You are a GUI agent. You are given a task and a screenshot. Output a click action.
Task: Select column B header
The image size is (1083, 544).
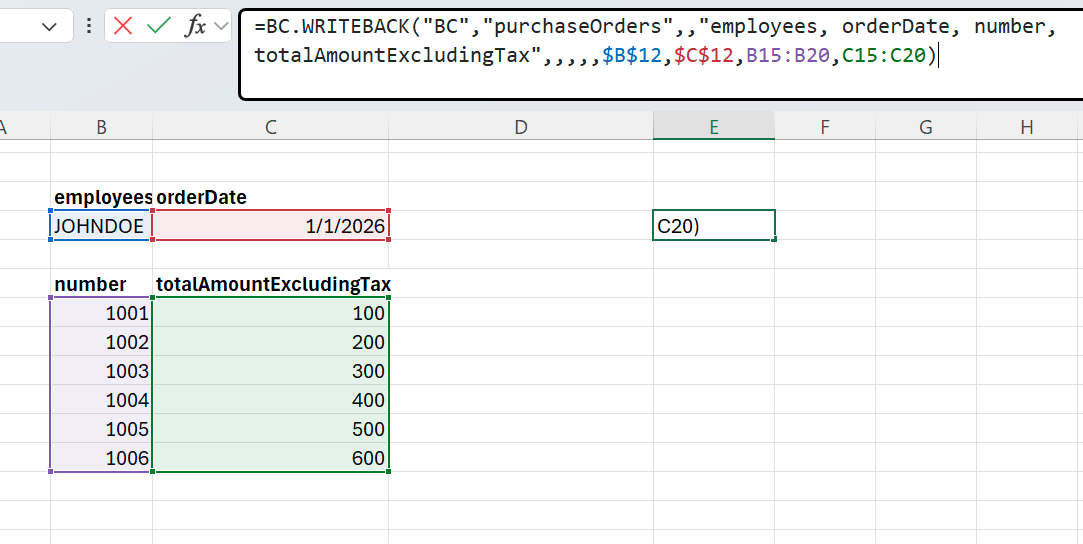[x=101, y=126]
